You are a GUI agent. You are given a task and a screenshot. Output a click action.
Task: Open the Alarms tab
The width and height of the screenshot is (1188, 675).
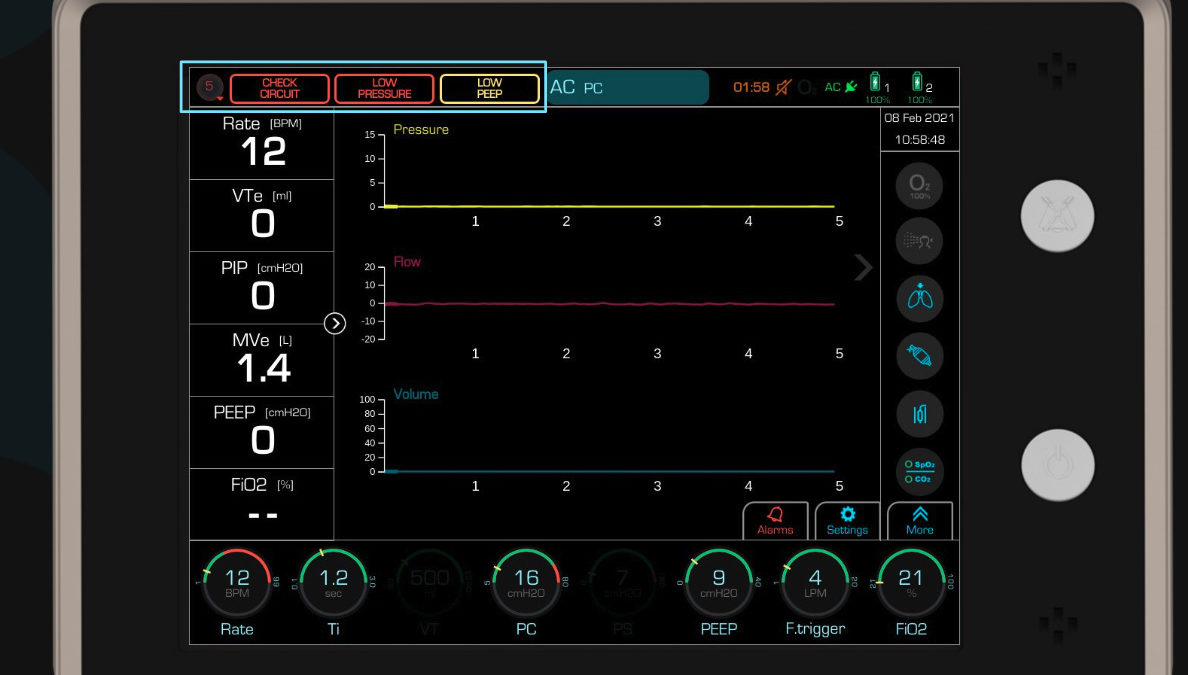[x=775, y=521]
